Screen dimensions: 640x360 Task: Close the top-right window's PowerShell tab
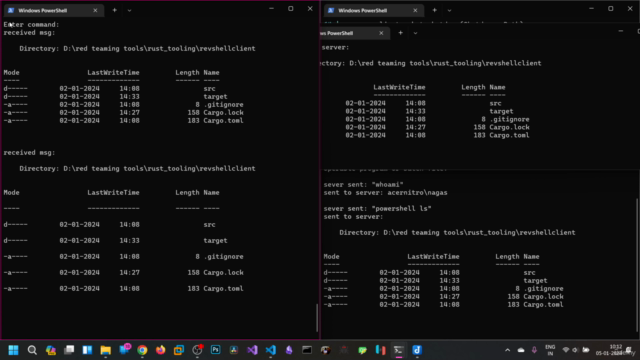pyautogui.click(x=415, y=10)
